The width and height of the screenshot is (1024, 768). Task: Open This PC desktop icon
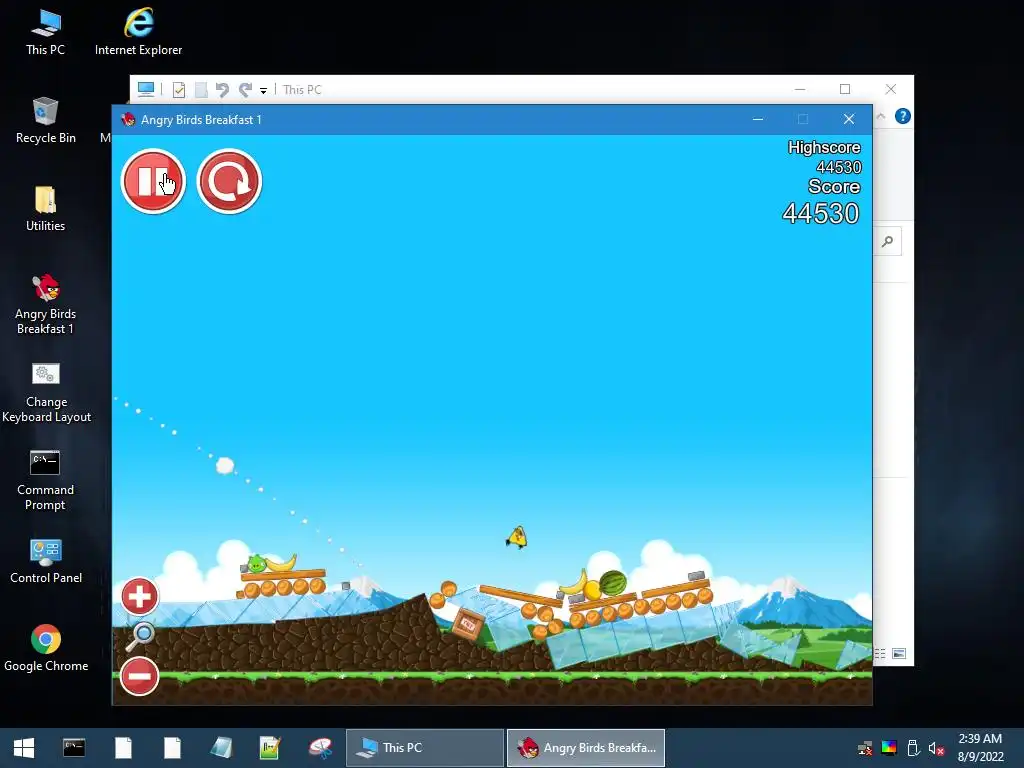45,32
